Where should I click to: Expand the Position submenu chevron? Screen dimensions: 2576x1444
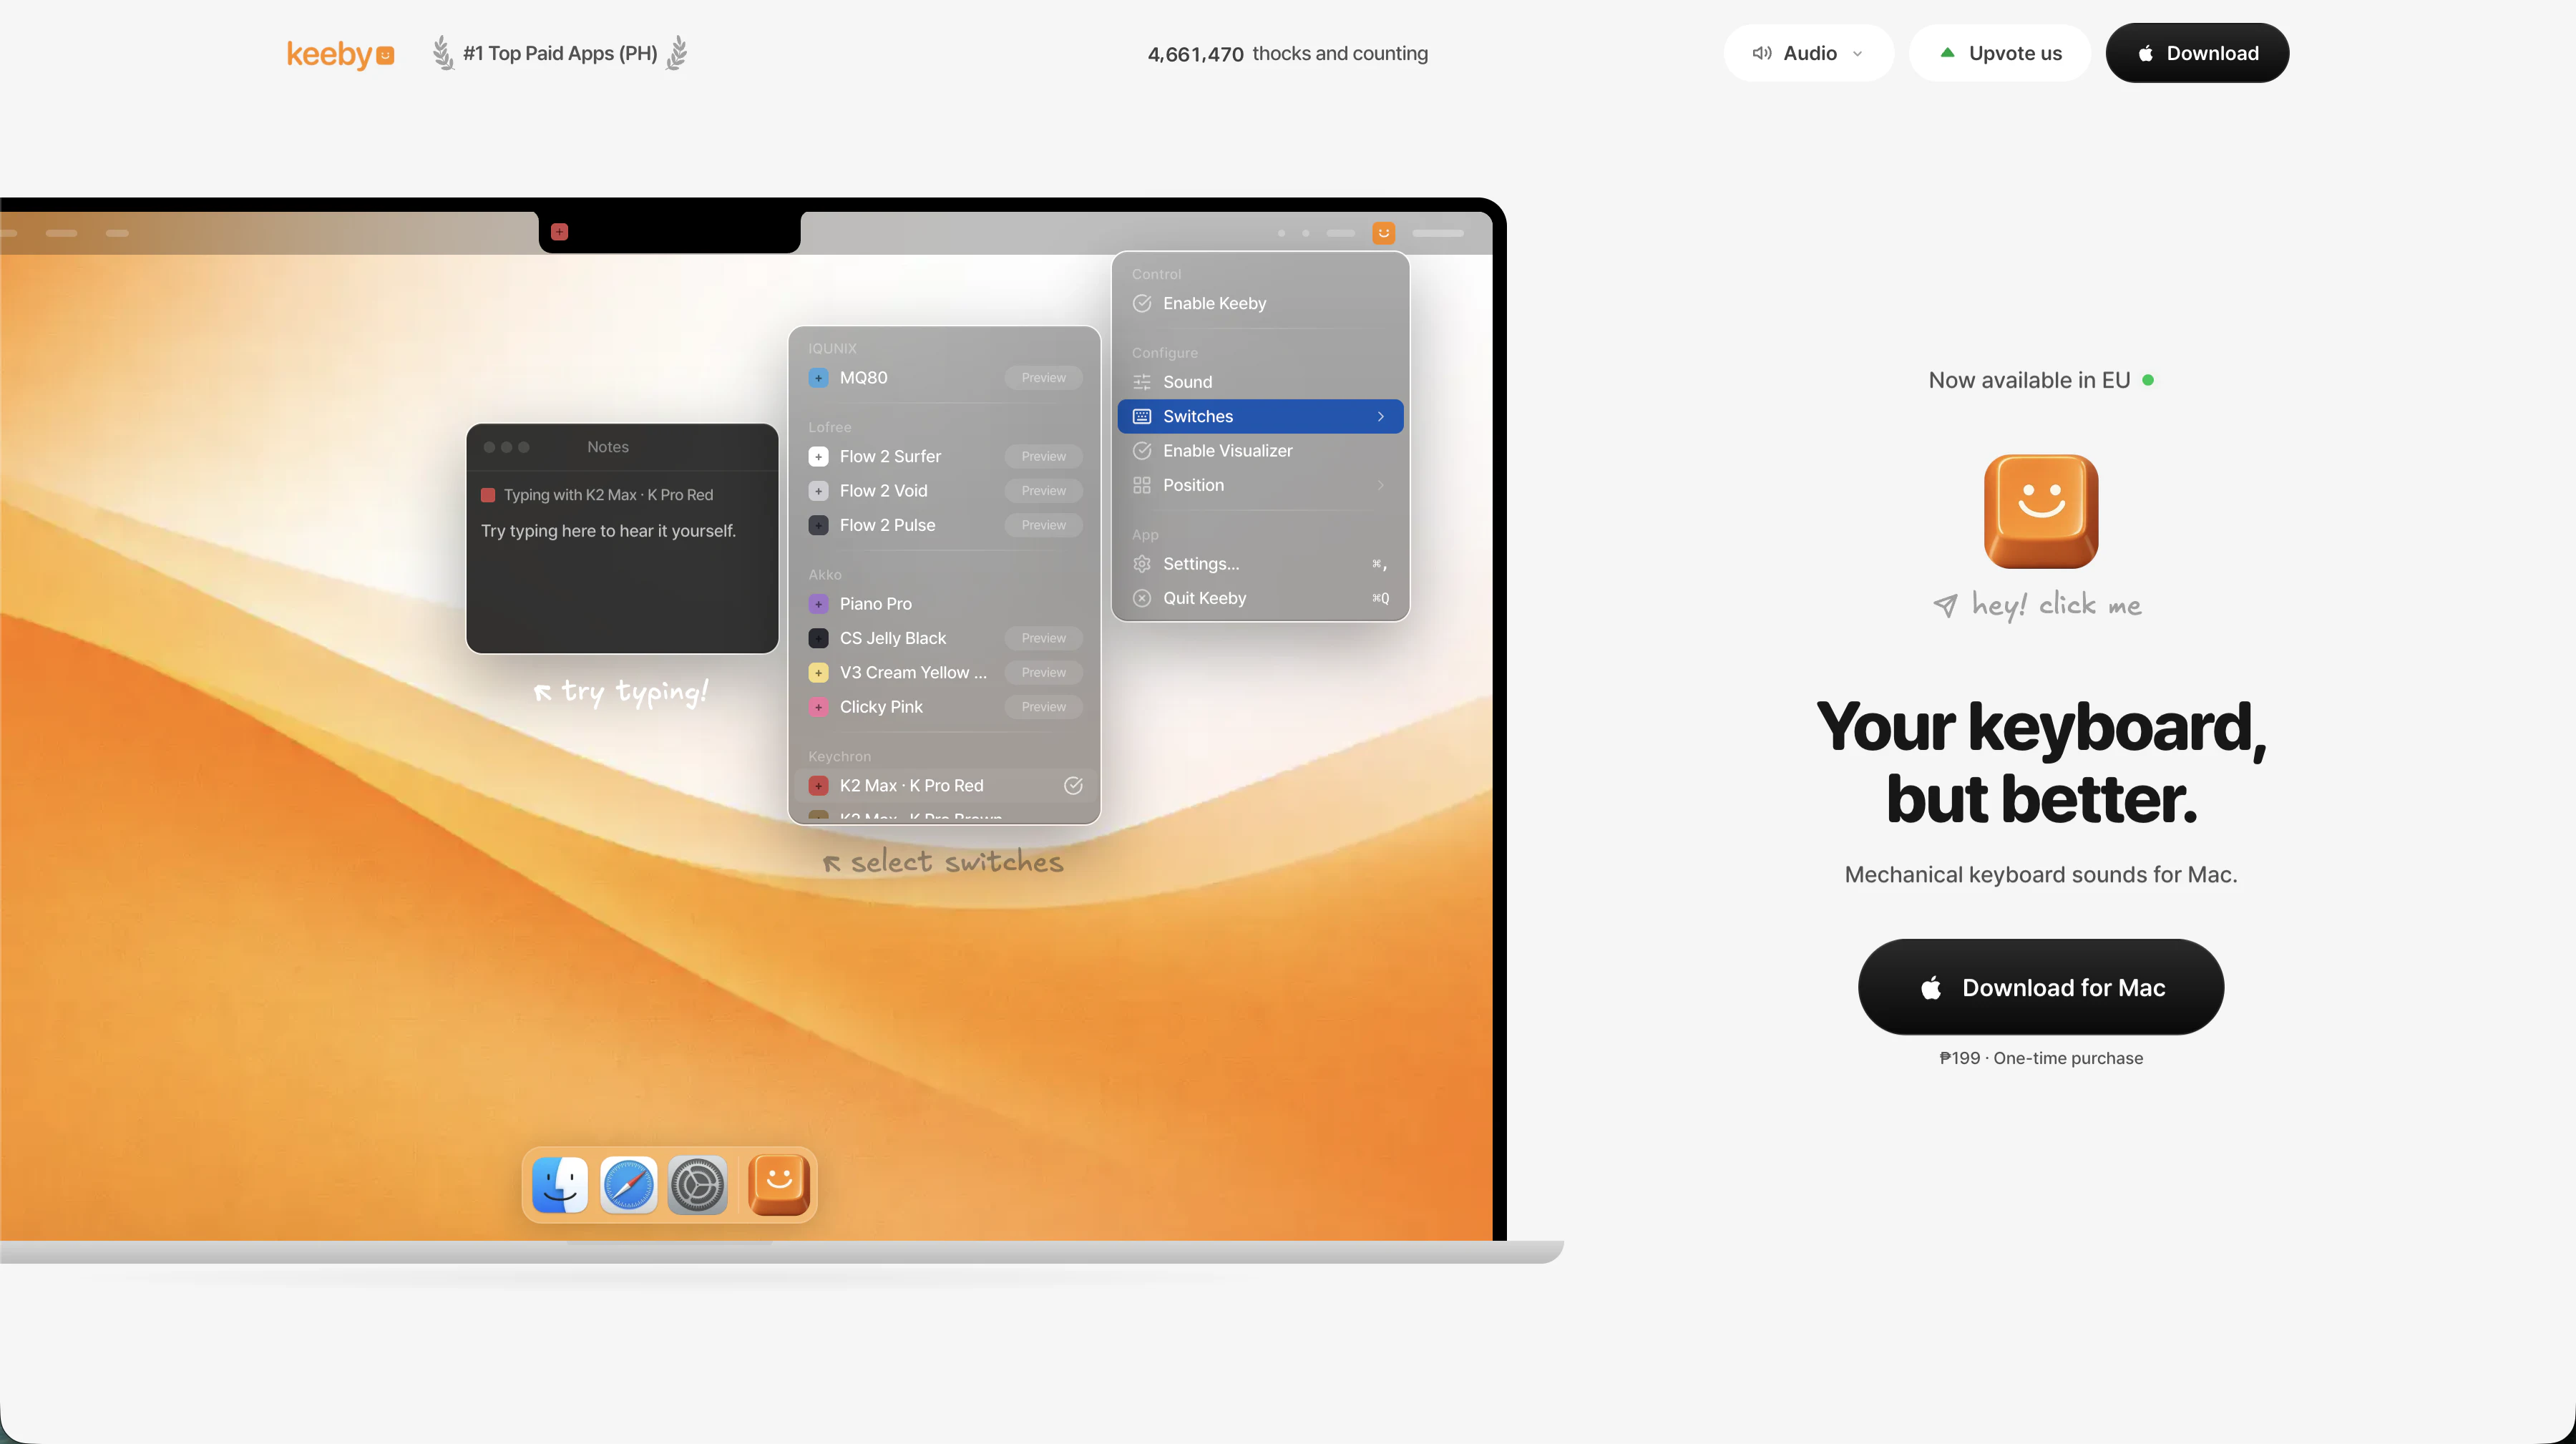pos(1381,485)
